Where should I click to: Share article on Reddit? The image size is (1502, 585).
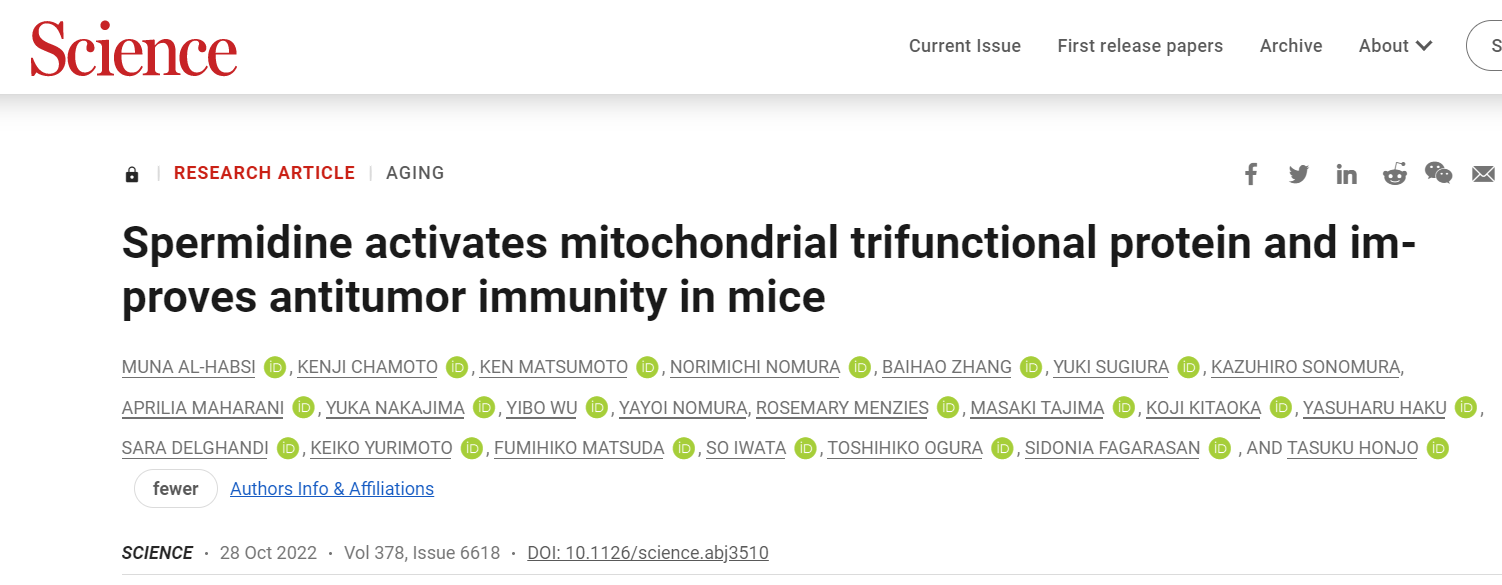(x=1394, y=174)
